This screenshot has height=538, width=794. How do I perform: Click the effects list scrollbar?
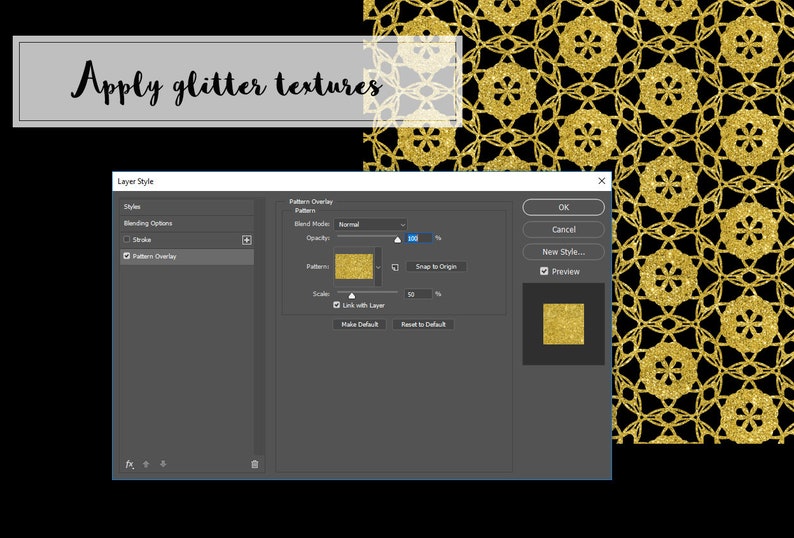tap(259, 327)
